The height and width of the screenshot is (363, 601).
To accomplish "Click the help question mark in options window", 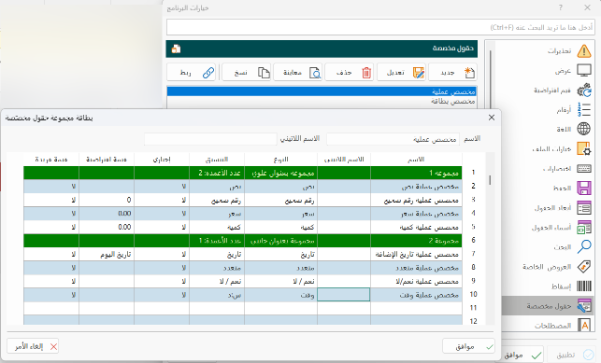I will [x=561, y=8].
